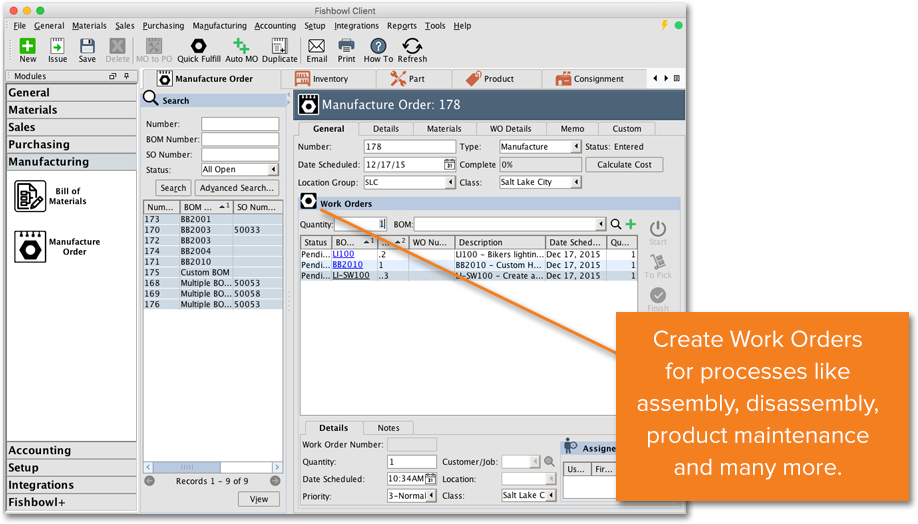Screen dimensions: 918x524
Task: Open the Status All Open dropdown
Action: [x=273, y=170]
